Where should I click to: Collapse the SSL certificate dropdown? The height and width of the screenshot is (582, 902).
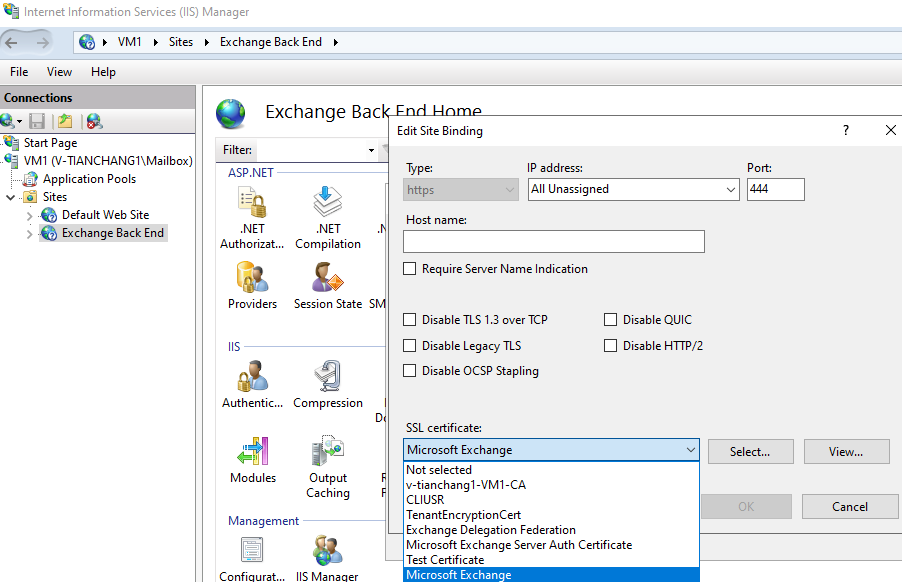690,450
